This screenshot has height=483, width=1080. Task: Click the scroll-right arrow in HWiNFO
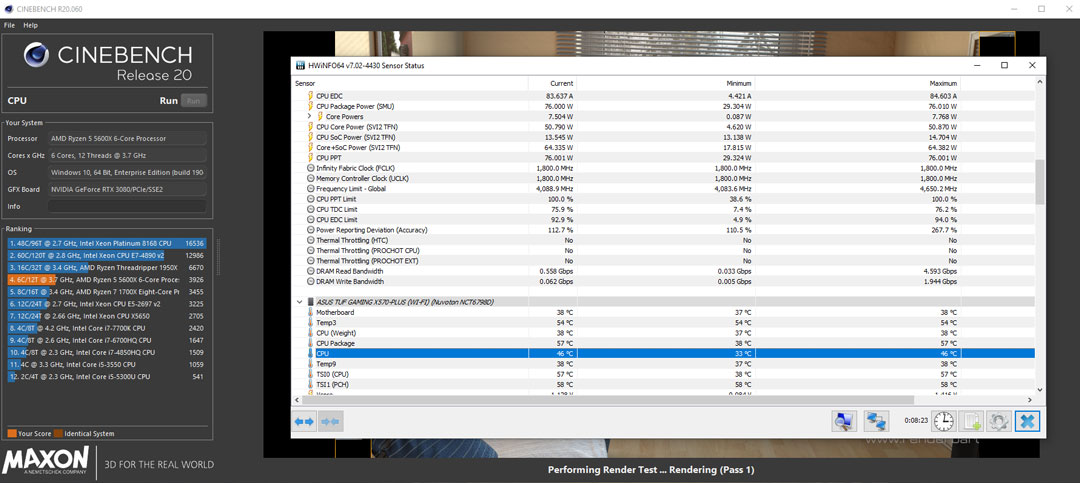click(x=1030, y=399)
